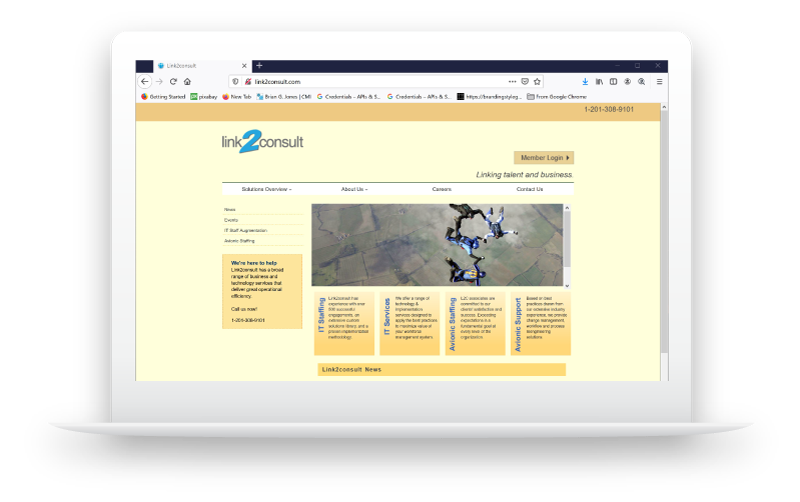Image resolution: width=800 pixels, height=502 pixels.
Task: Open the Avionic Staffing sidebar link
Action: (240, 241)
